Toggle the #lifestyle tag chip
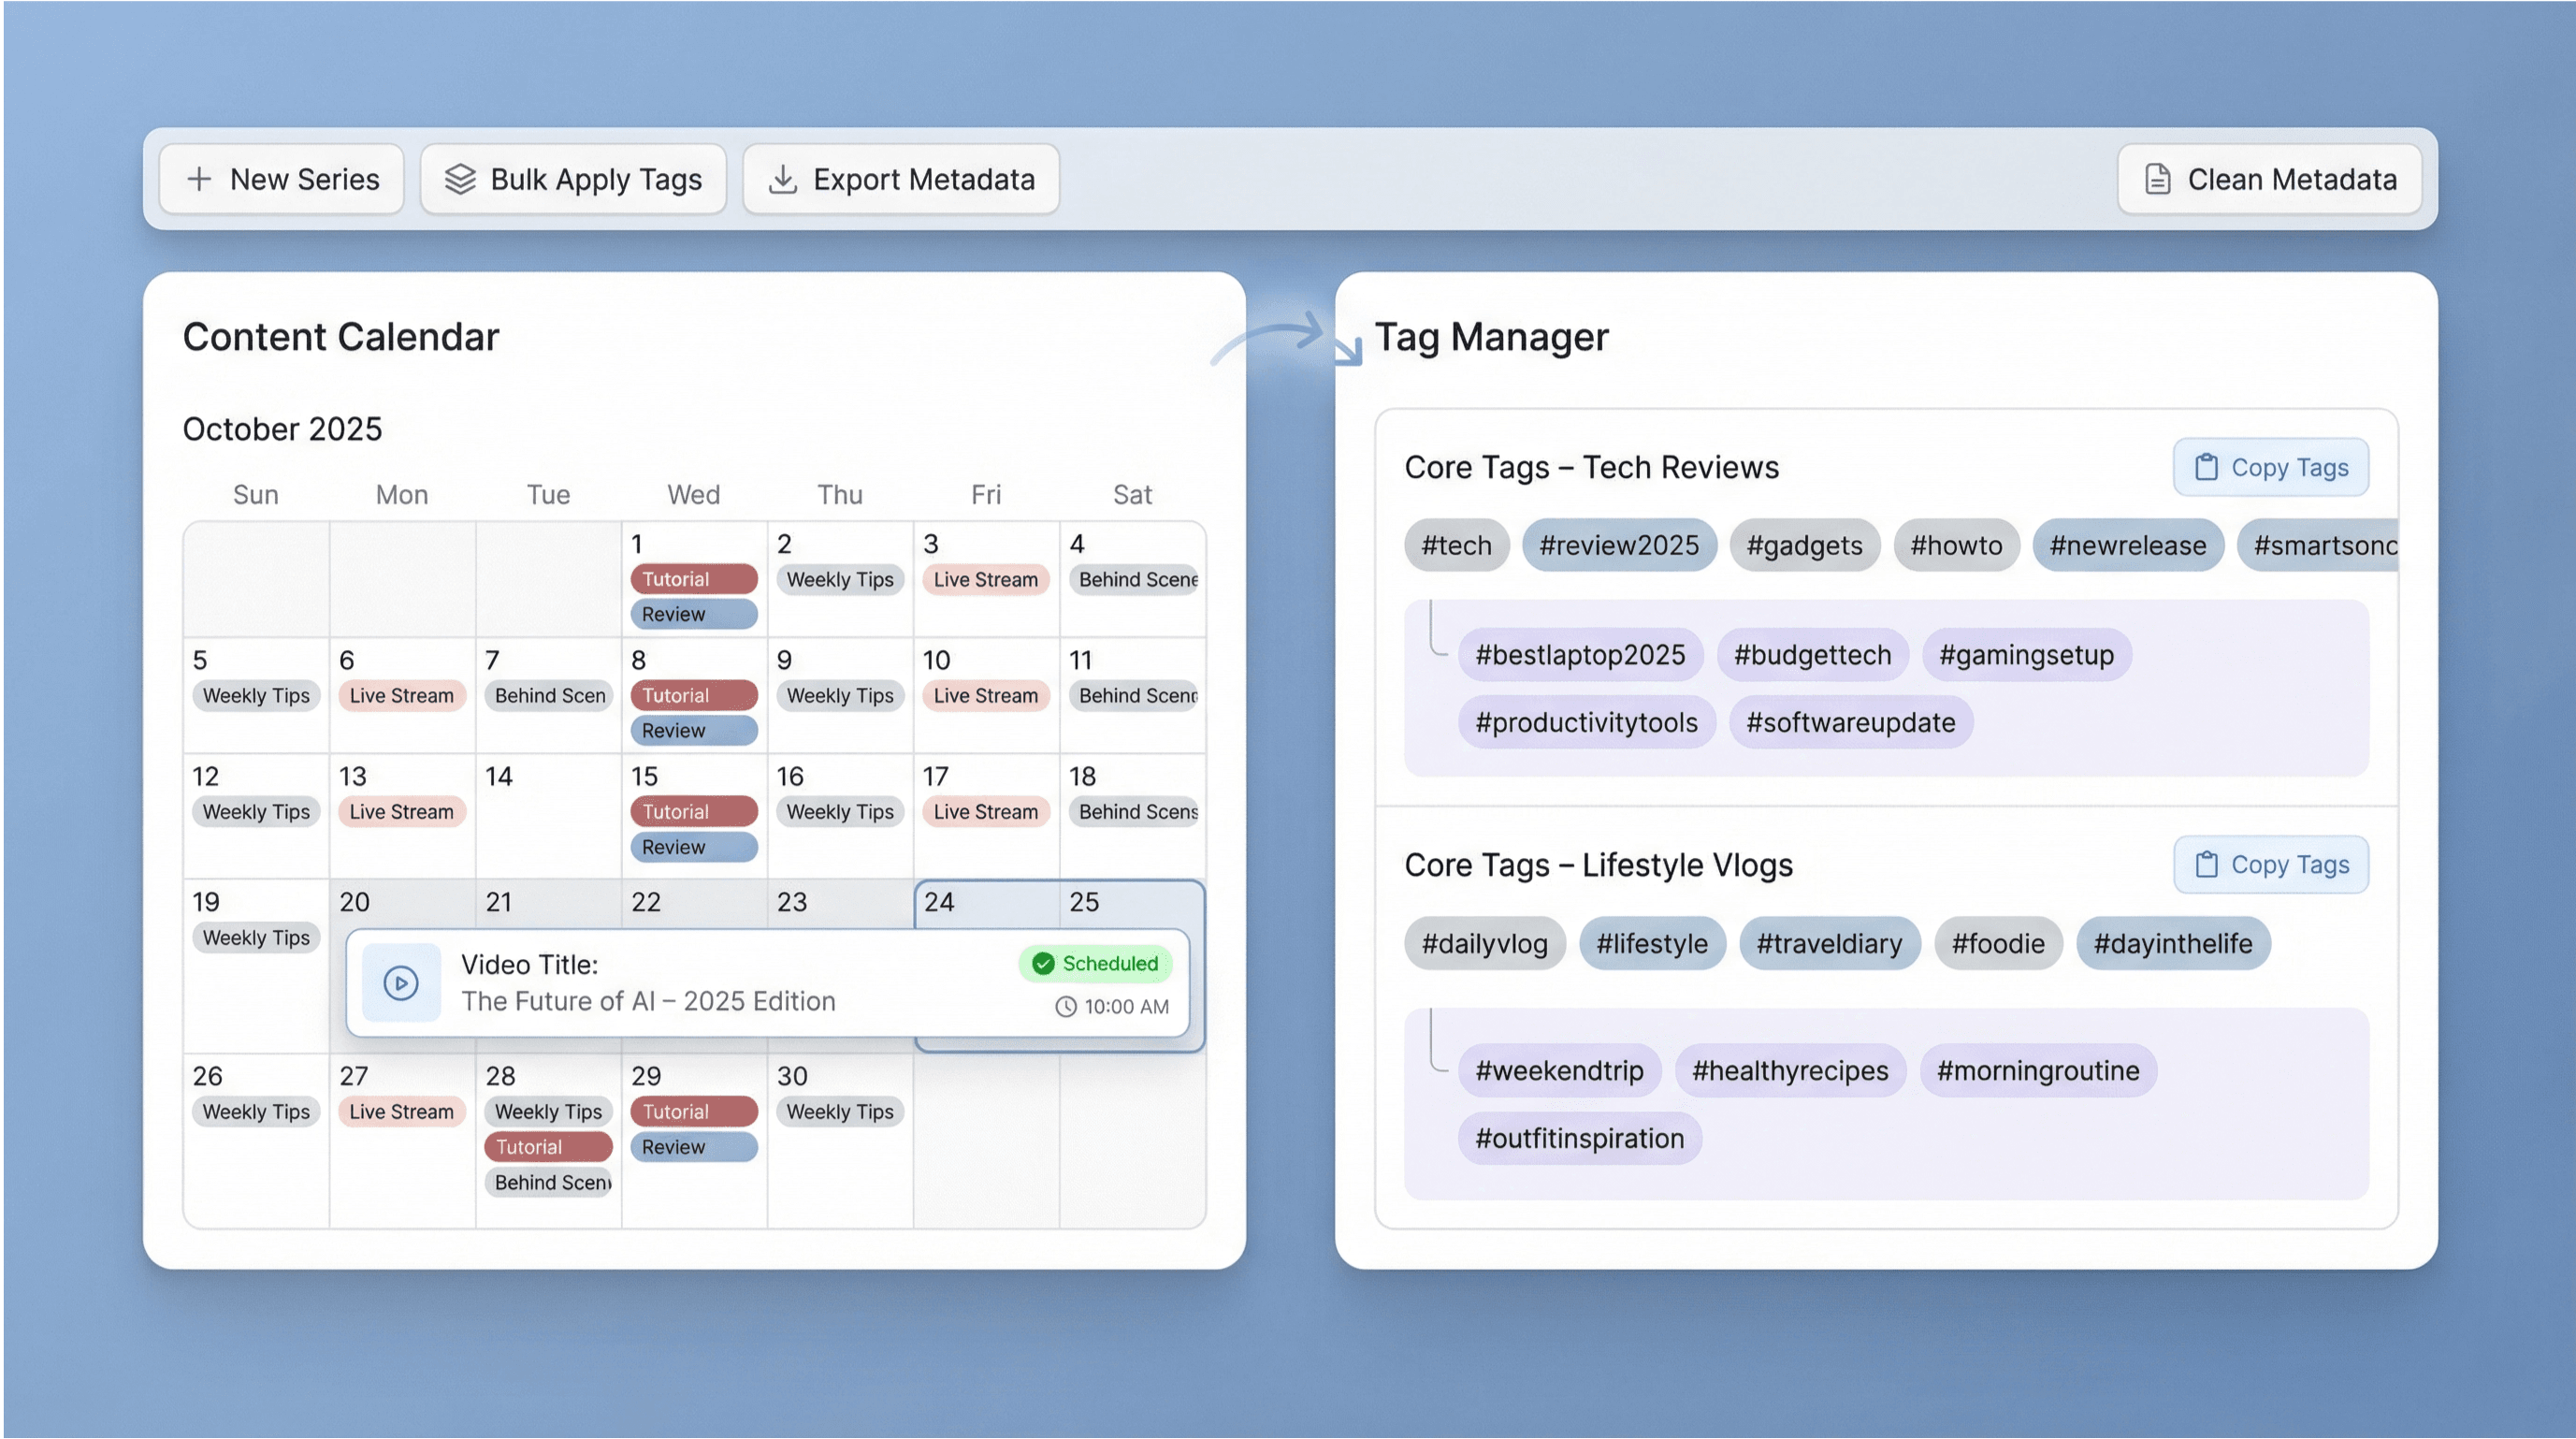This screenshot has width=2576, height=1439. click(1651, 943)
